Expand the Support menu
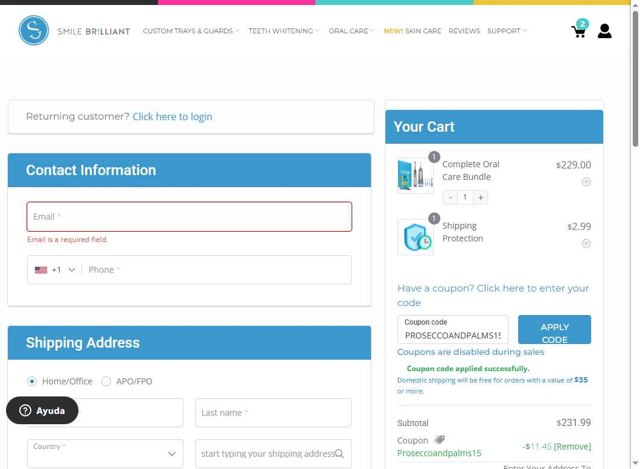The image size is (640, 469). (507, 31)
